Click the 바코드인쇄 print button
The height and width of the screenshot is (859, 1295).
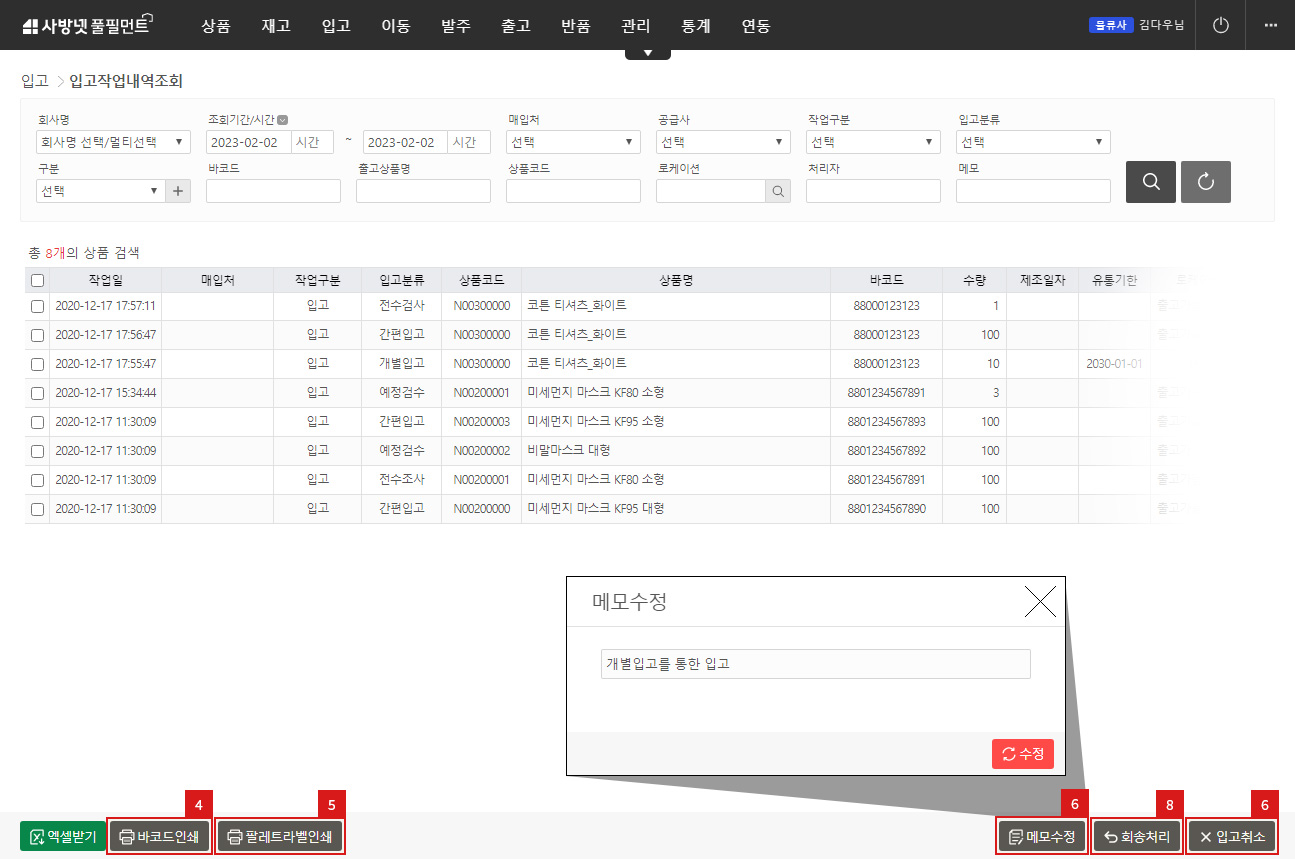pyautogui.click(x=159, y=836)
